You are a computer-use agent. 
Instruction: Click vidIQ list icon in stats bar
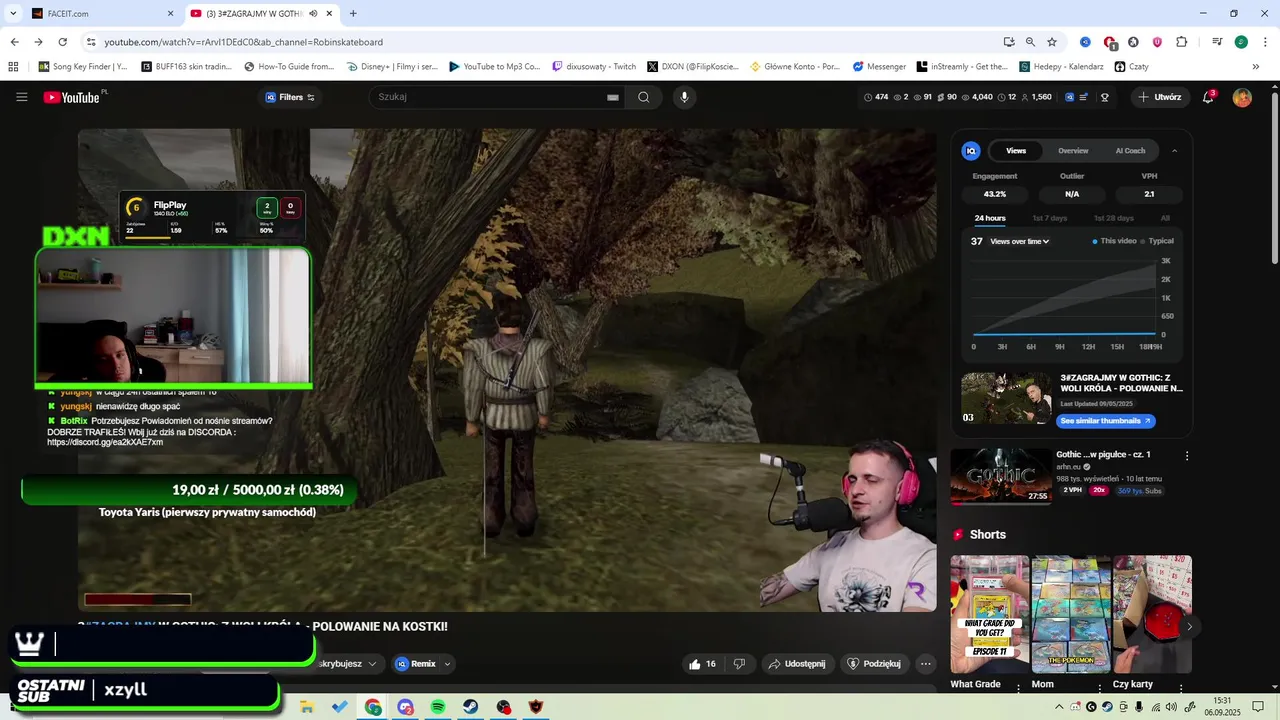pyautogui.click(x=1084, y=97)
